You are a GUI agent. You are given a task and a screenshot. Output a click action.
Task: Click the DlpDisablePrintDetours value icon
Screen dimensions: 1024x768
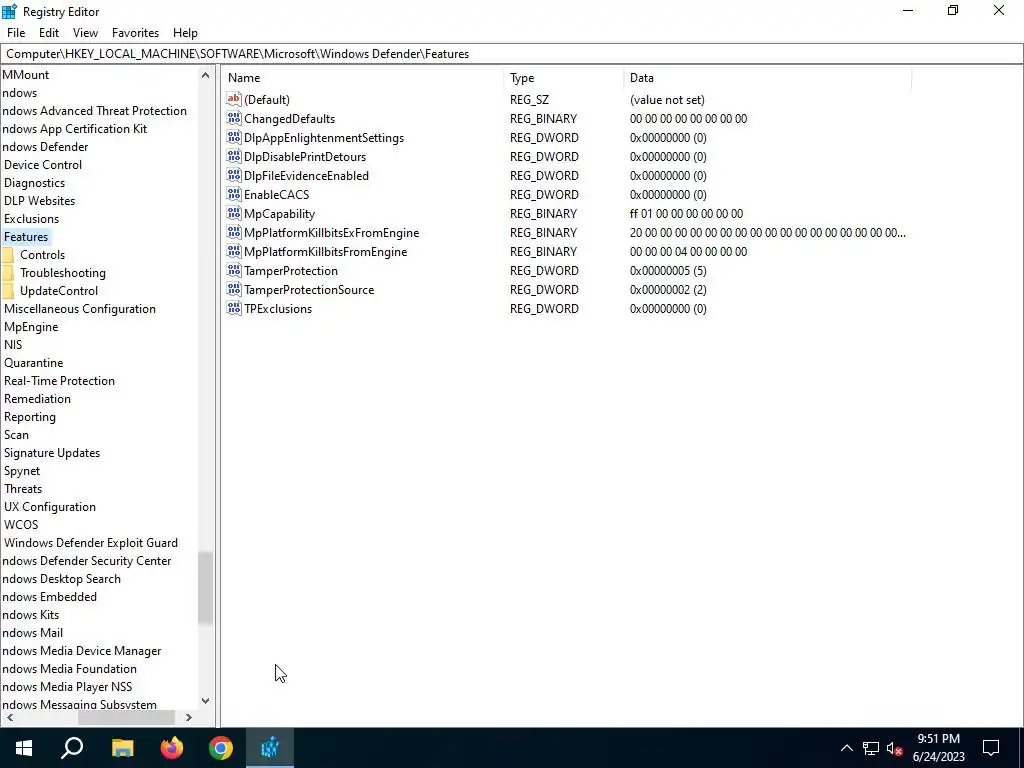[x=234, y=156]
